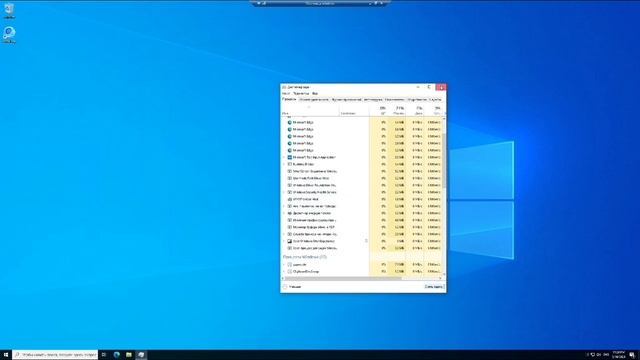640x360 pixels.
Task: Select the Microsoft Text Input Application icon
Action: pos(289,157)
